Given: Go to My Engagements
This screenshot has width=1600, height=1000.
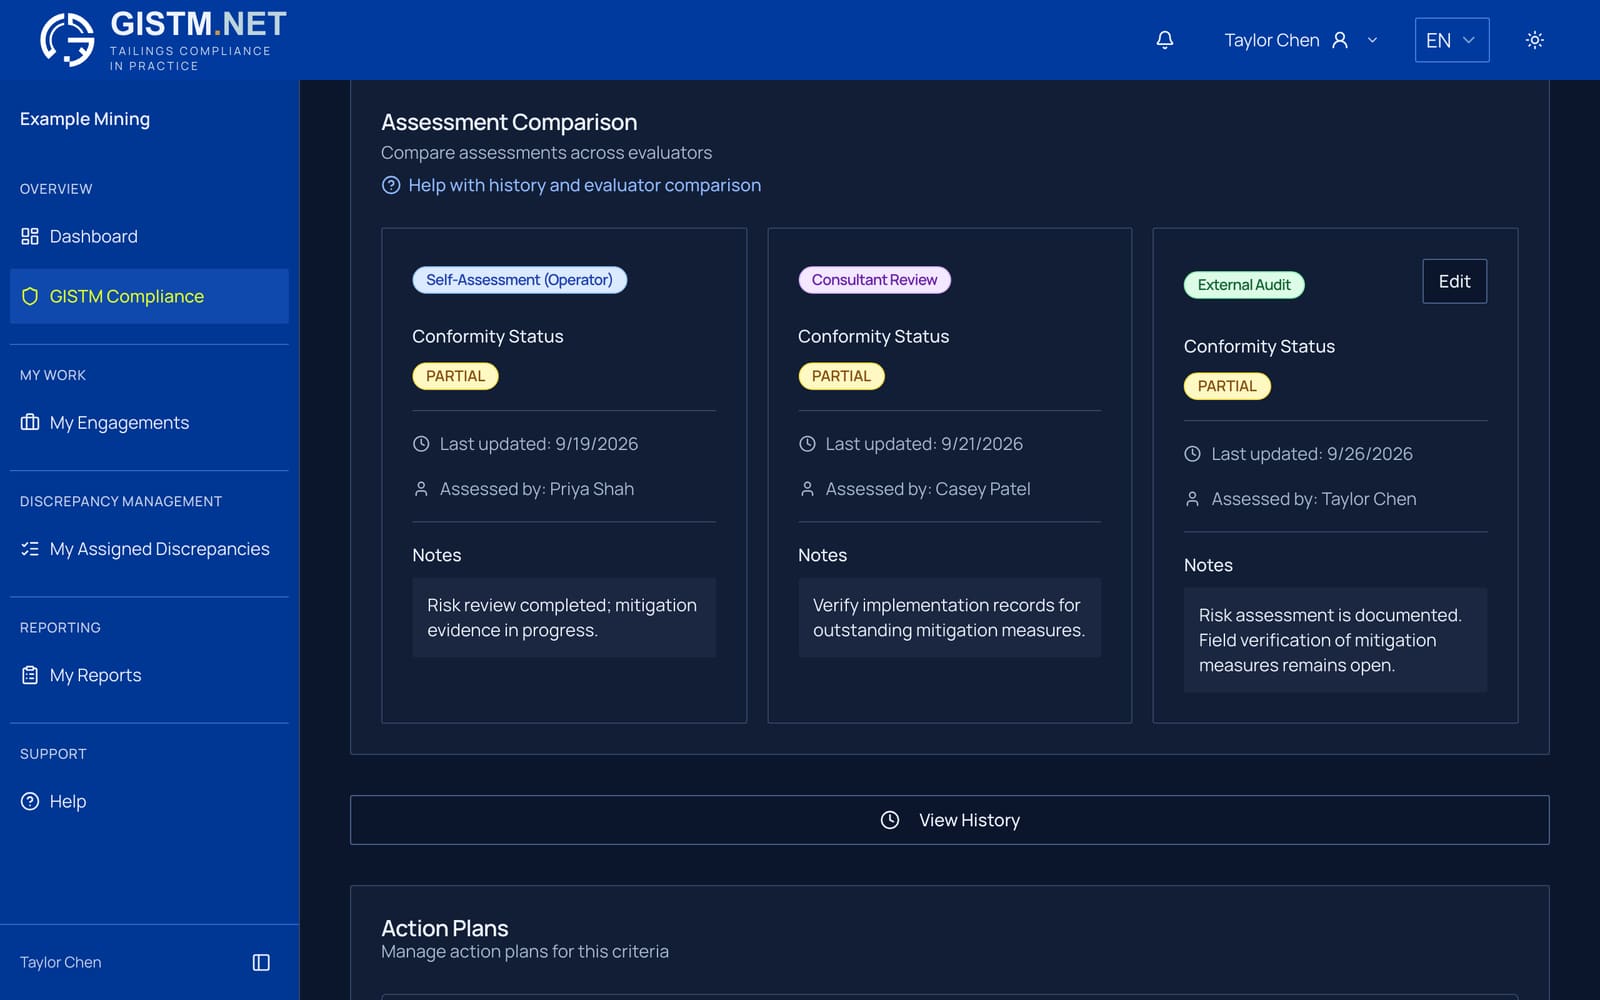Looking at the screenshot, I should tap(149, 422).
